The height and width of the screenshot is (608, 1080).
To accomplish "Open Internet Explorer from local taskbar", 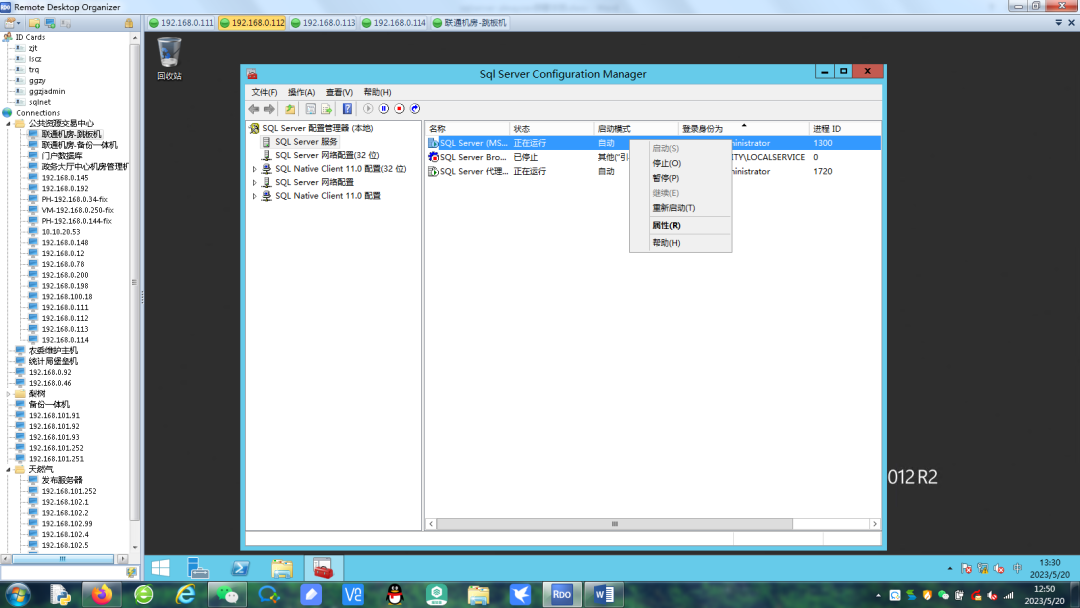I will (185, 594).
